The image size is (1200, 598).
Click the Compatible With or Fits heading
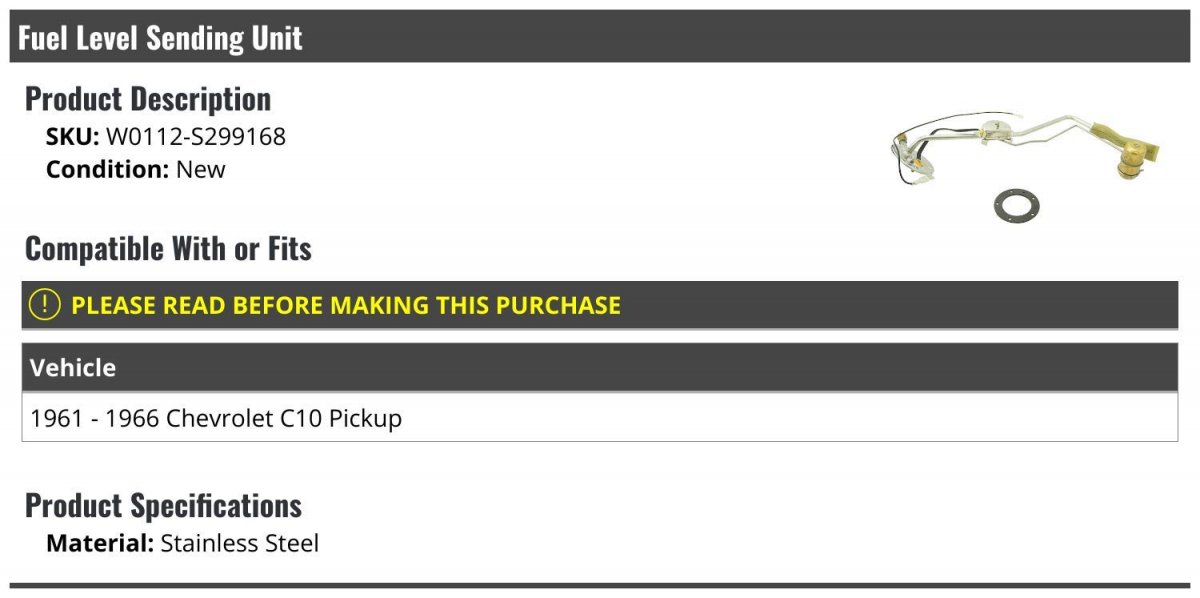coord(168,248)
